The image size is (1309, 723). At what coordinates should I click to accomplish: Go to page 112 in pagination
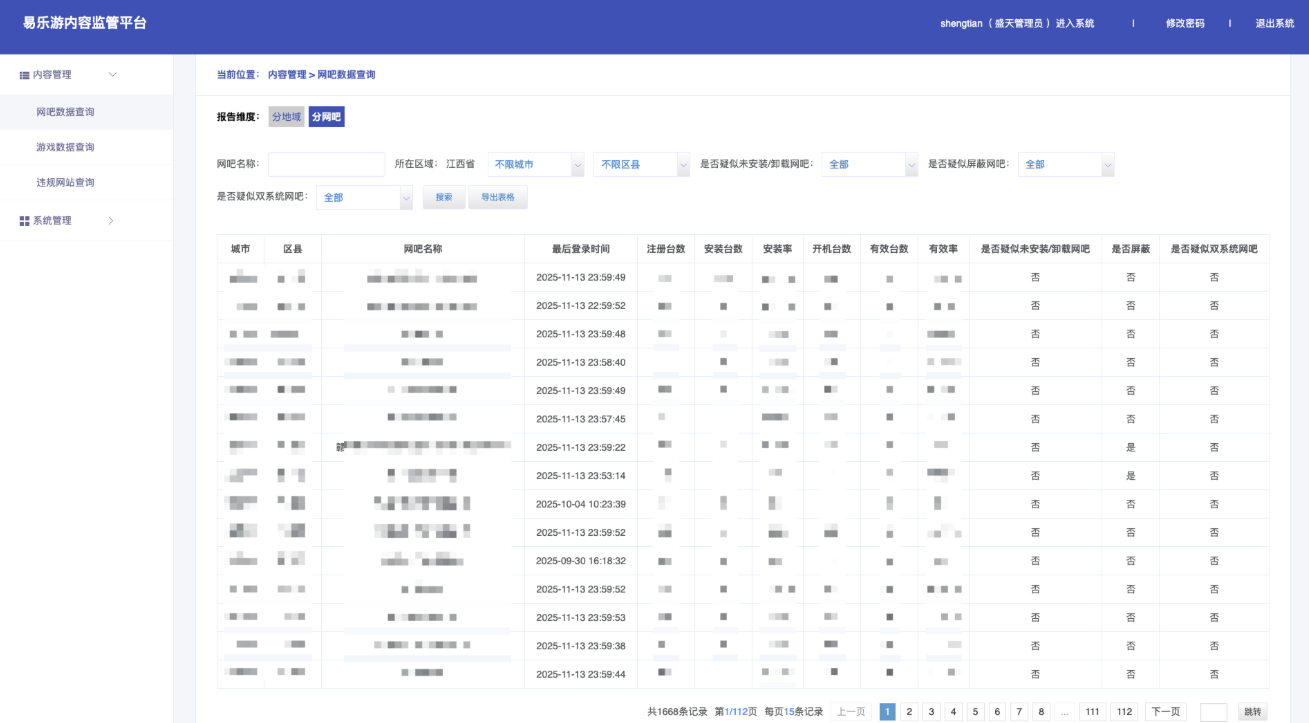(x=1124, y=712)
